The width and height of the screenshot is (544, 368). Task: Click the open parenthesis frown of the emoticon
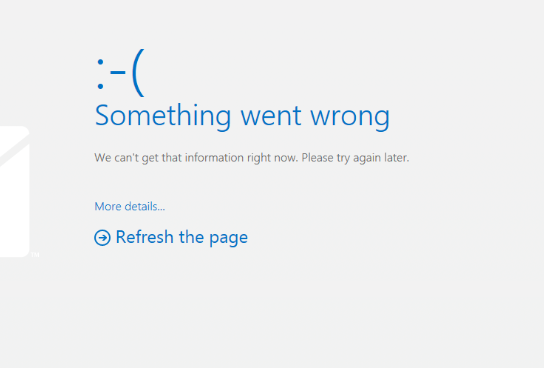[138, 72]
